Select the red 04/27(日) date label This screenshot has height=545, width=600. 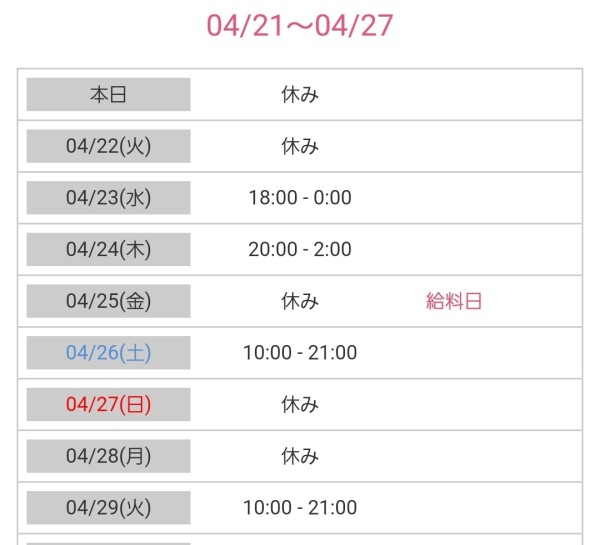108,405
